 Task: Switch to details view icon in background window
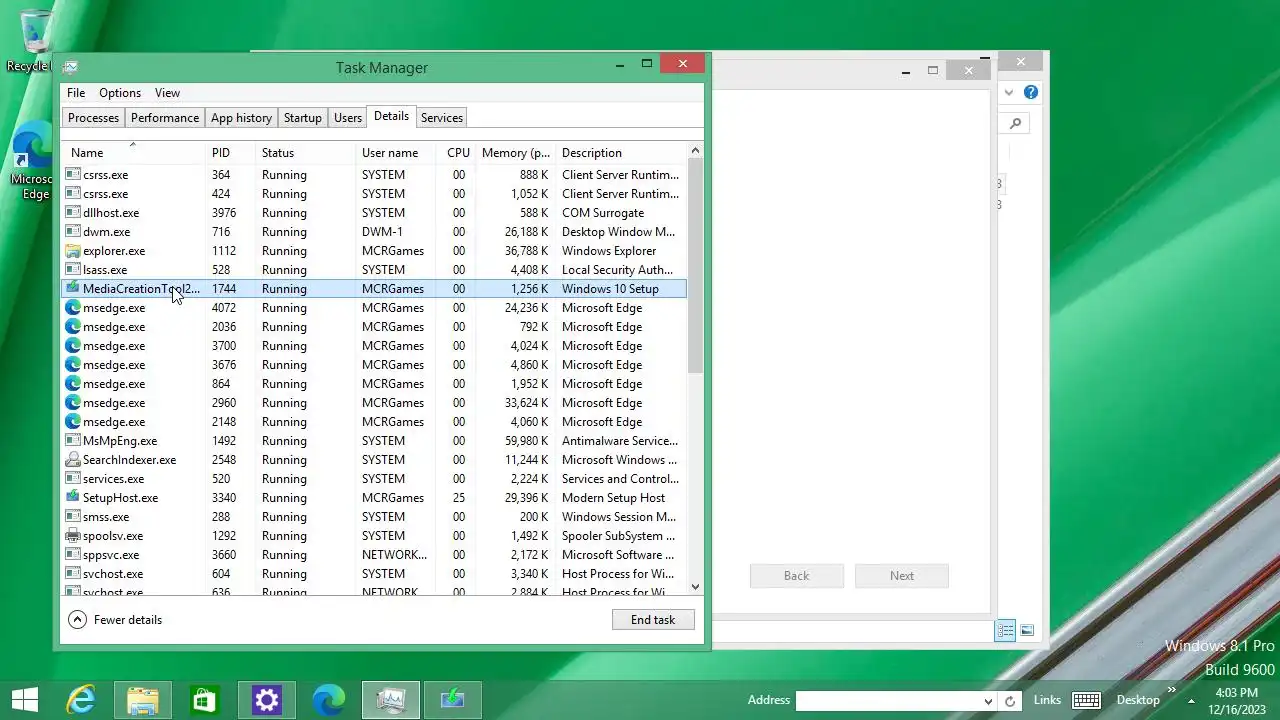pyautogui.click(x=1005, y=630)
